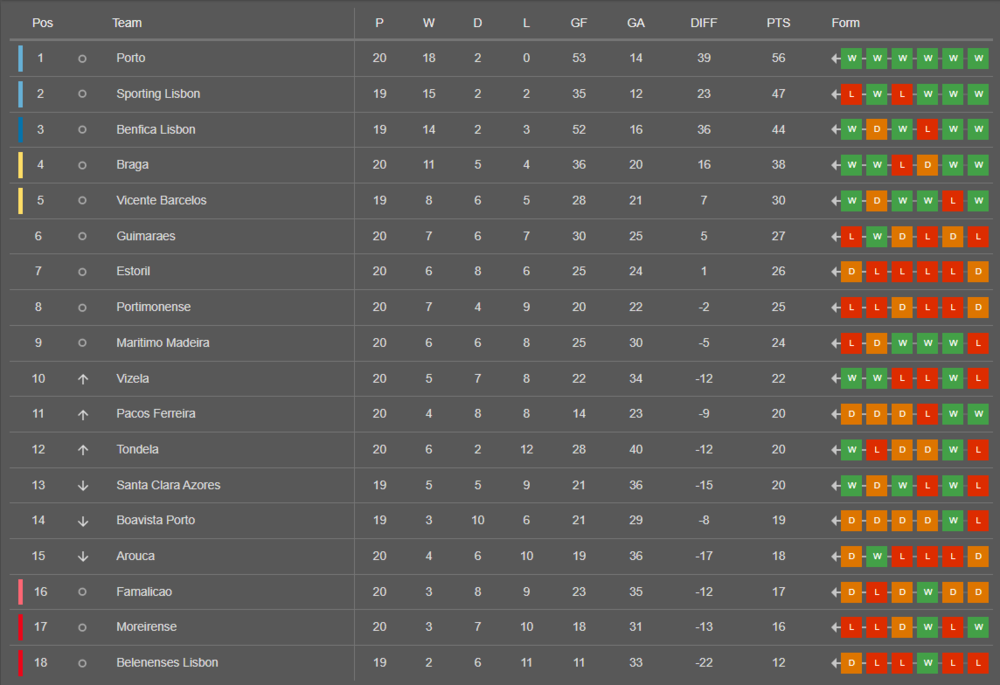
Task: Click the down arrow beside Santa Clara Azores
Action: [83, 486]
